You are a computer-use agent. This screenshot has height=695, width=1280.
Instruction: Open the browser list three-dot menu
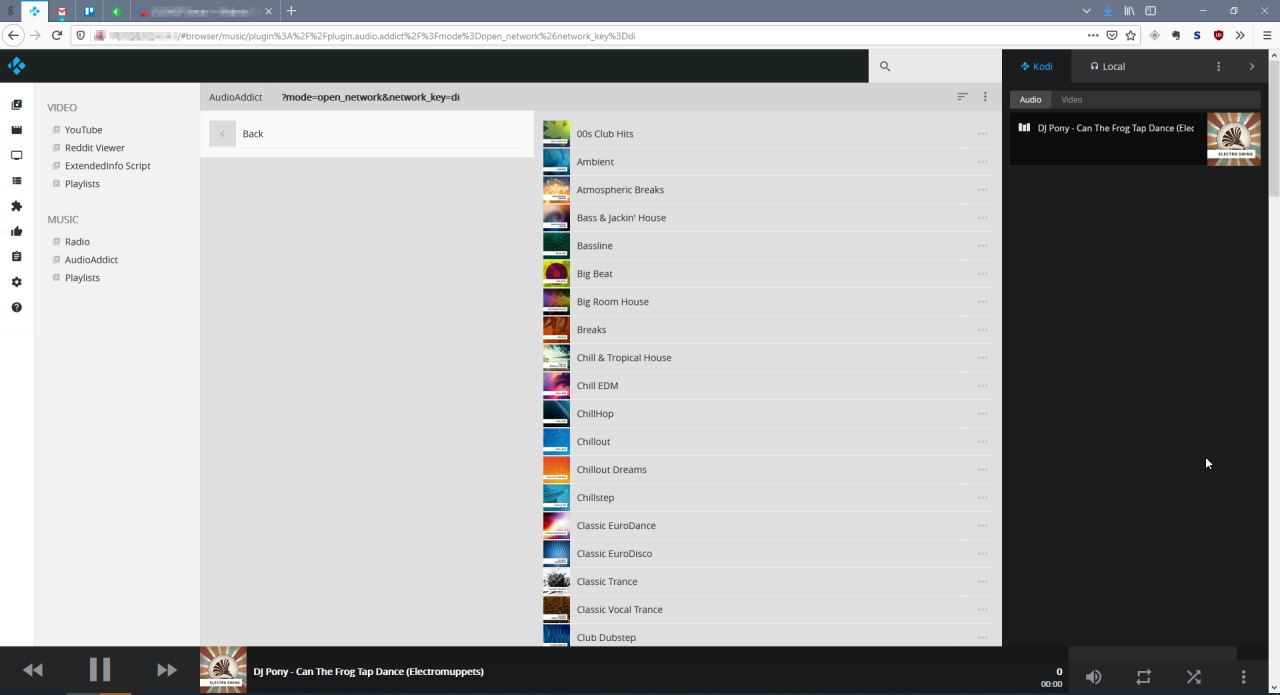pyautogui.click(x=985, y=97)
